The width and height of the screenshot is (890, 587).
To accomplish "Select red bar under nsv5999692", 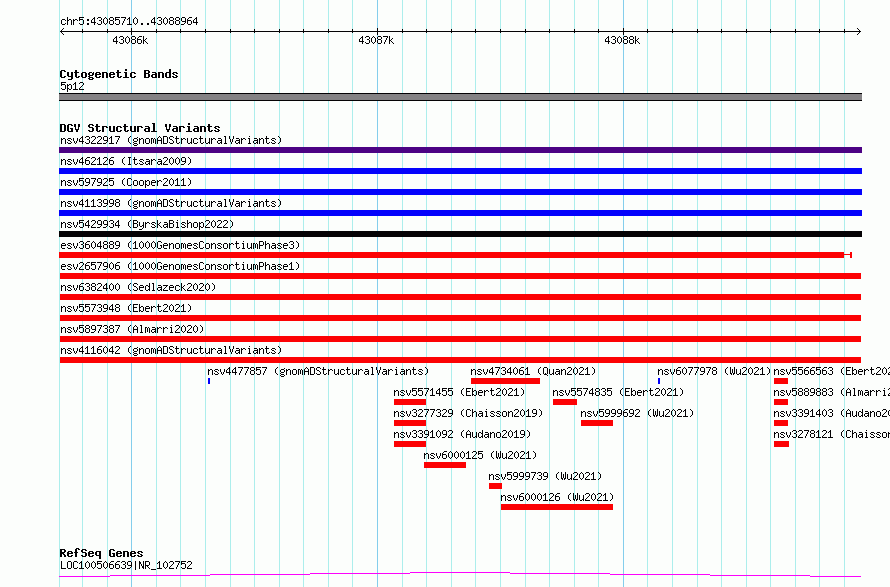I will pos(597,423).
